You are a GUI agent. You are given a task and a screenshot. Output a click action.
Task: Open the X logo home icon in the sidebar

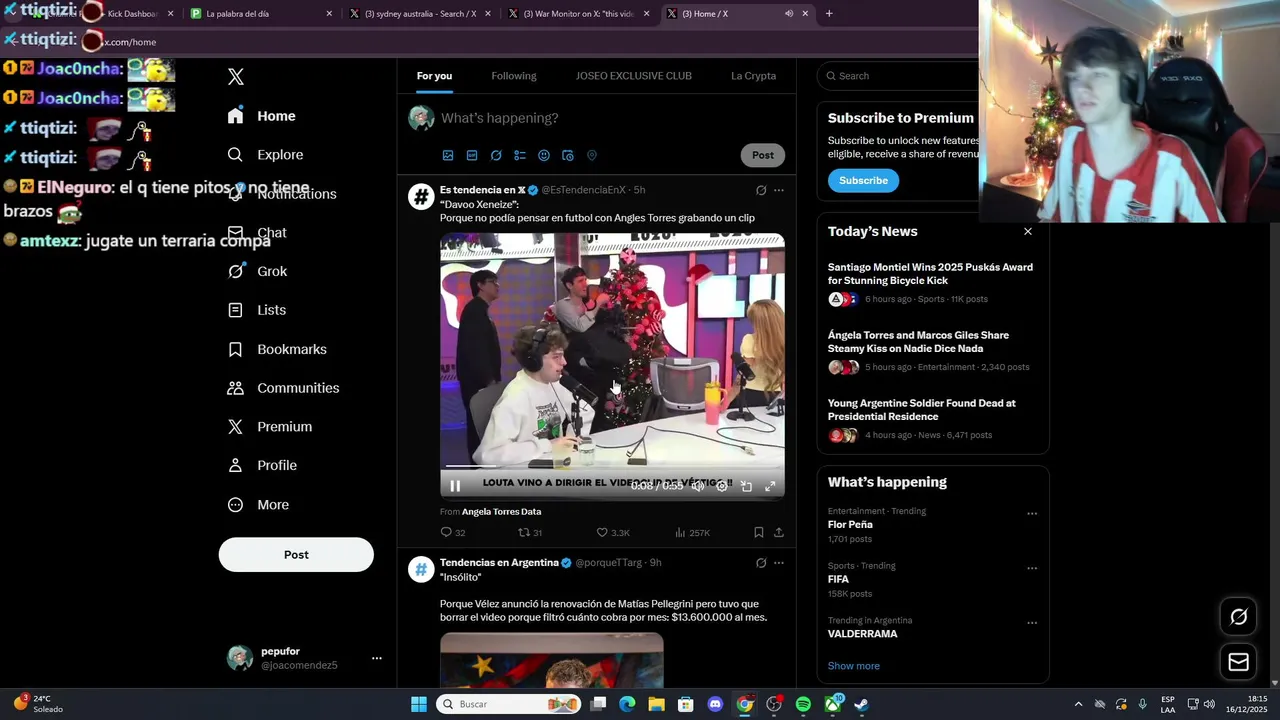pos(236,77)
